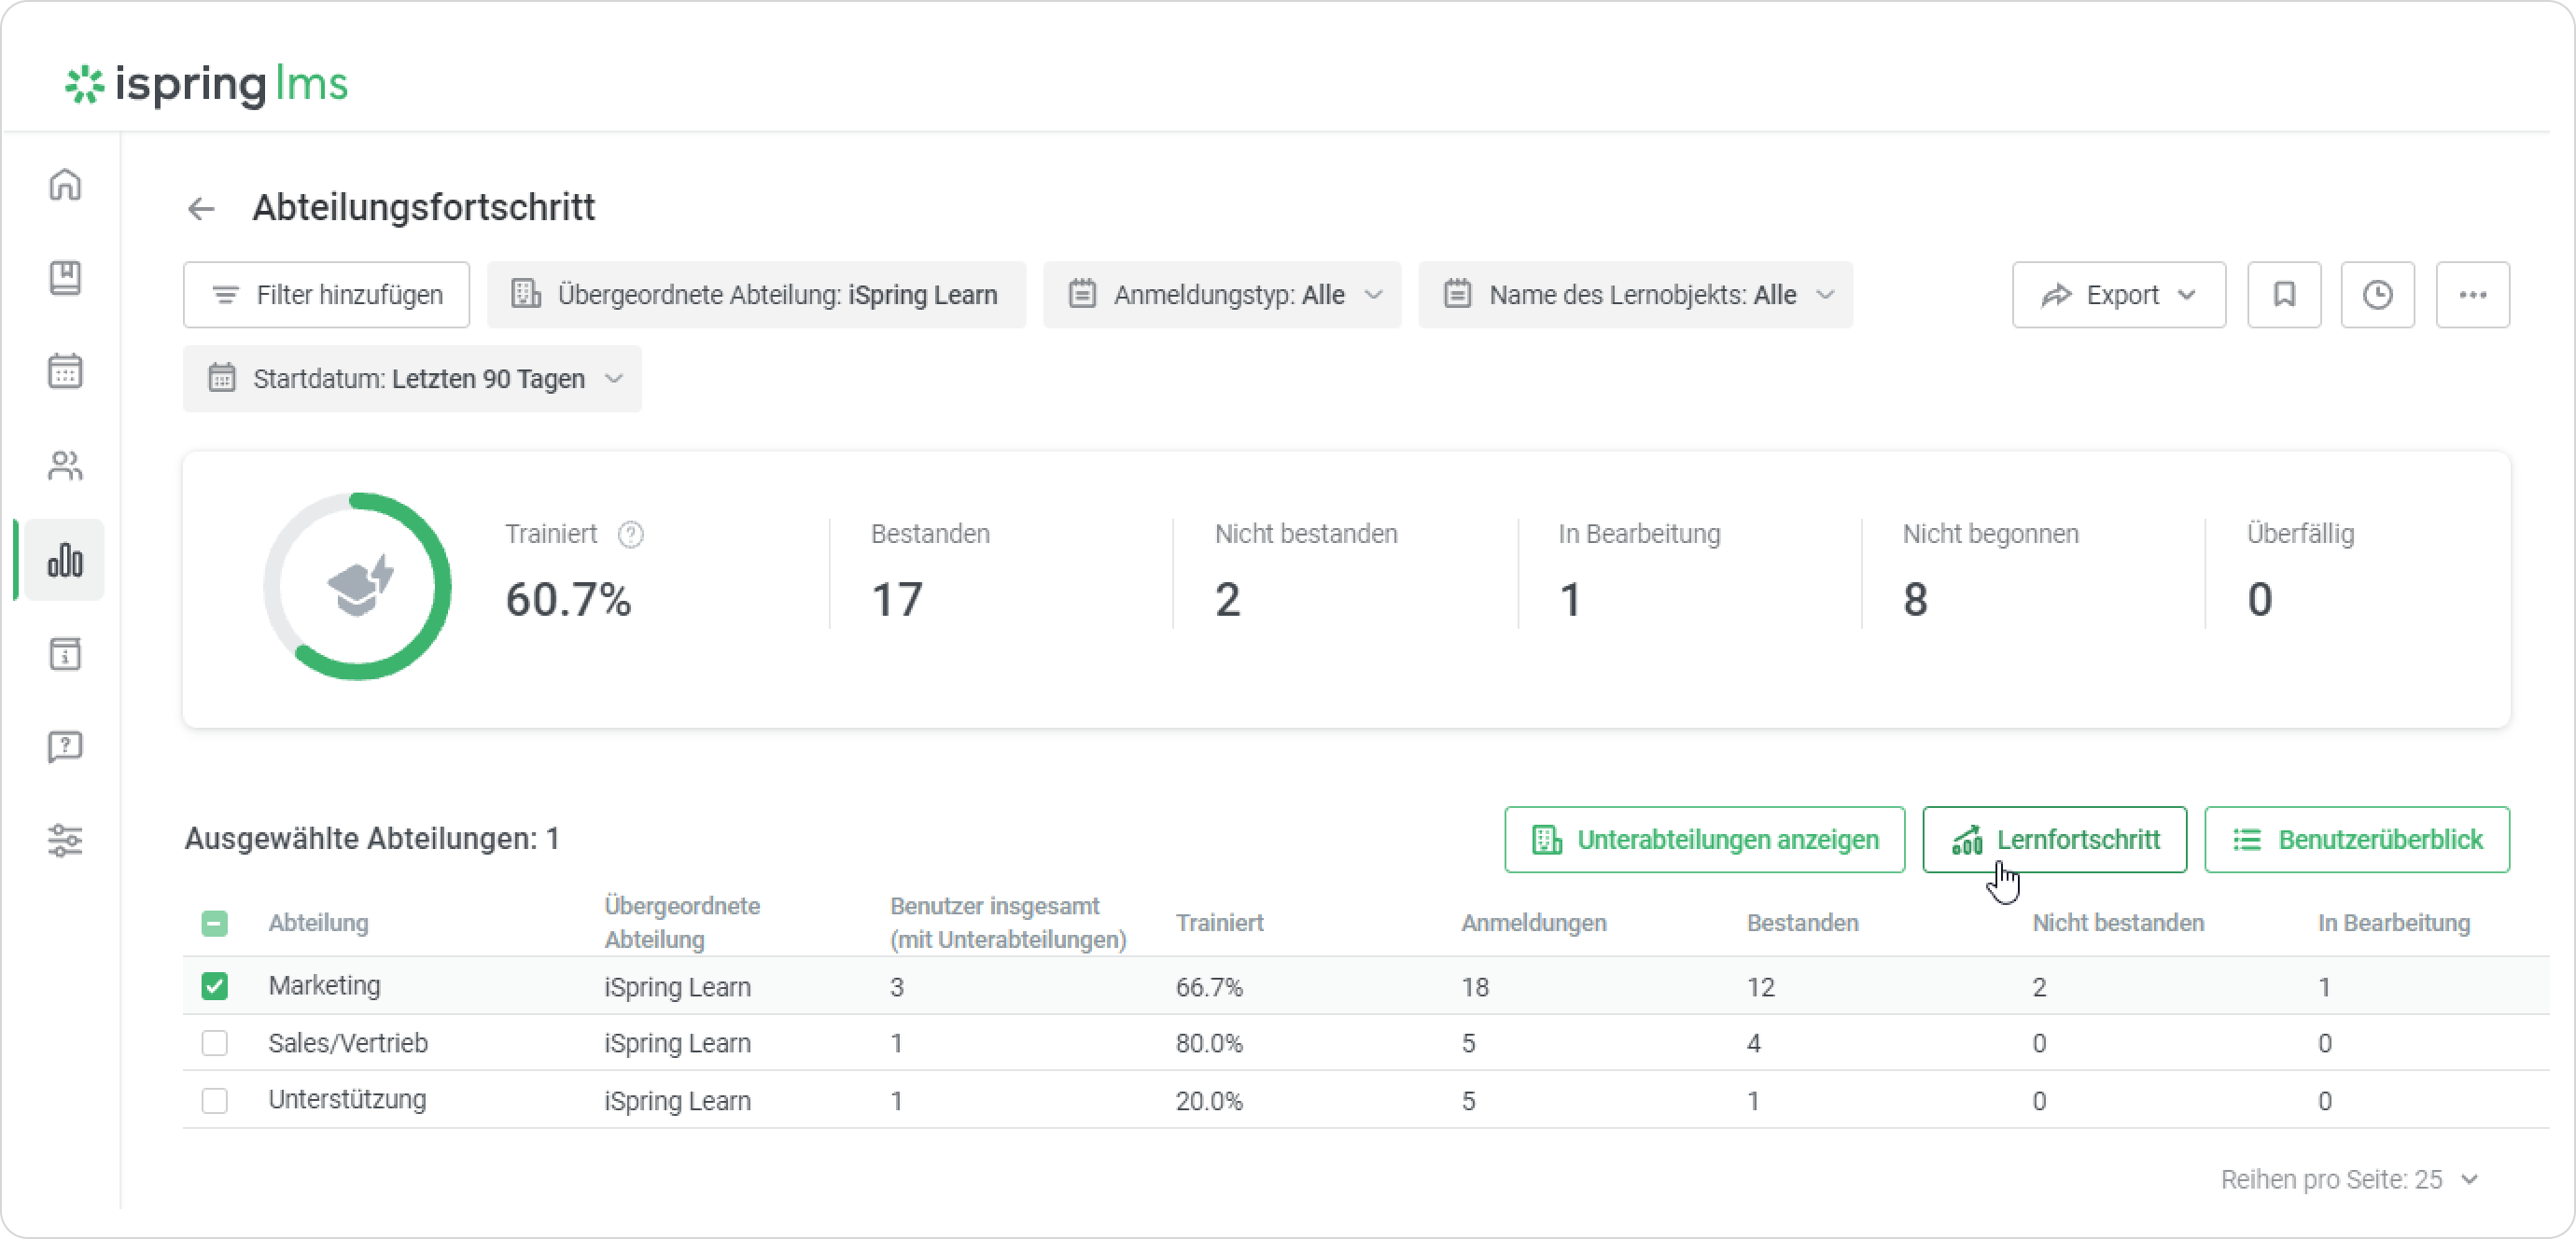Uncheck the Marketing row checkbox
2576x1239 pixels.
coord(214,986)
